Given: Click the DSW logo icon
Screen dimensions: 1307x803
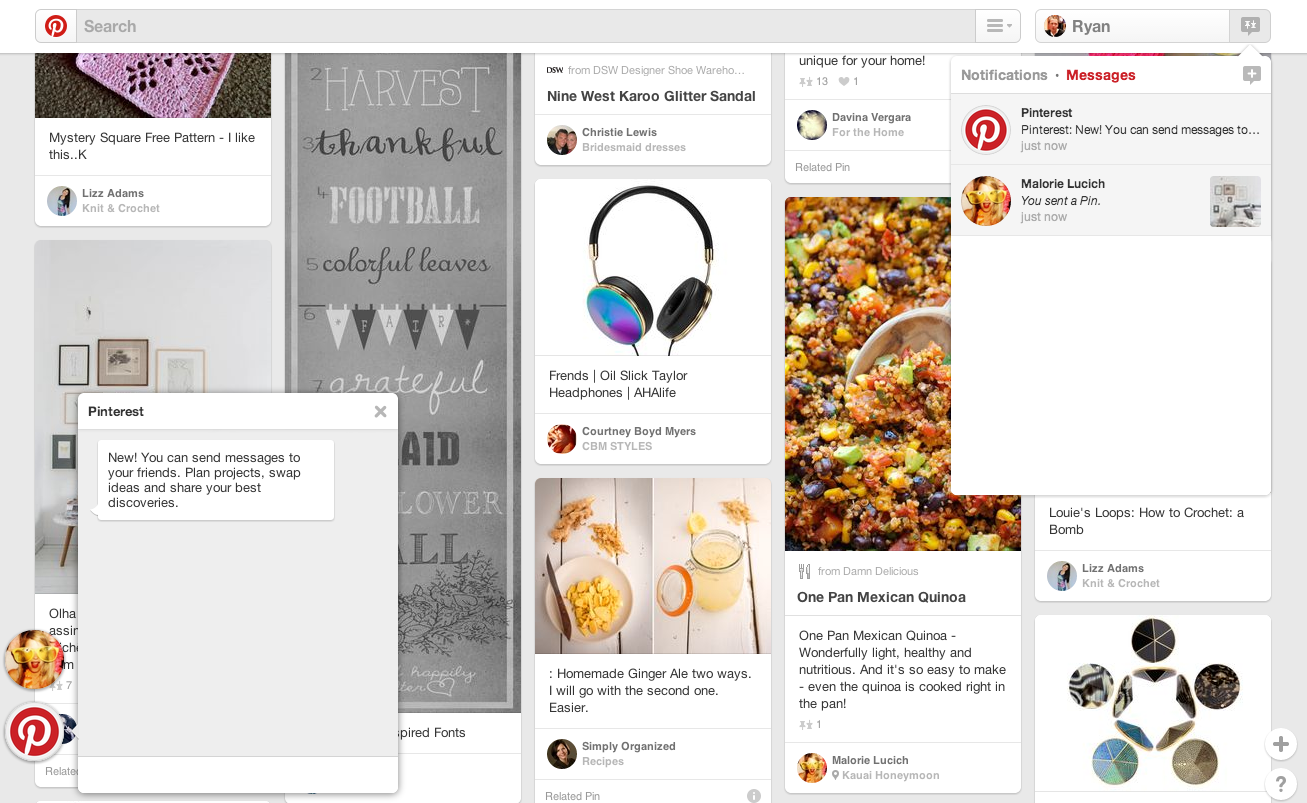Looking at the screenshot, I should point(555,70).
